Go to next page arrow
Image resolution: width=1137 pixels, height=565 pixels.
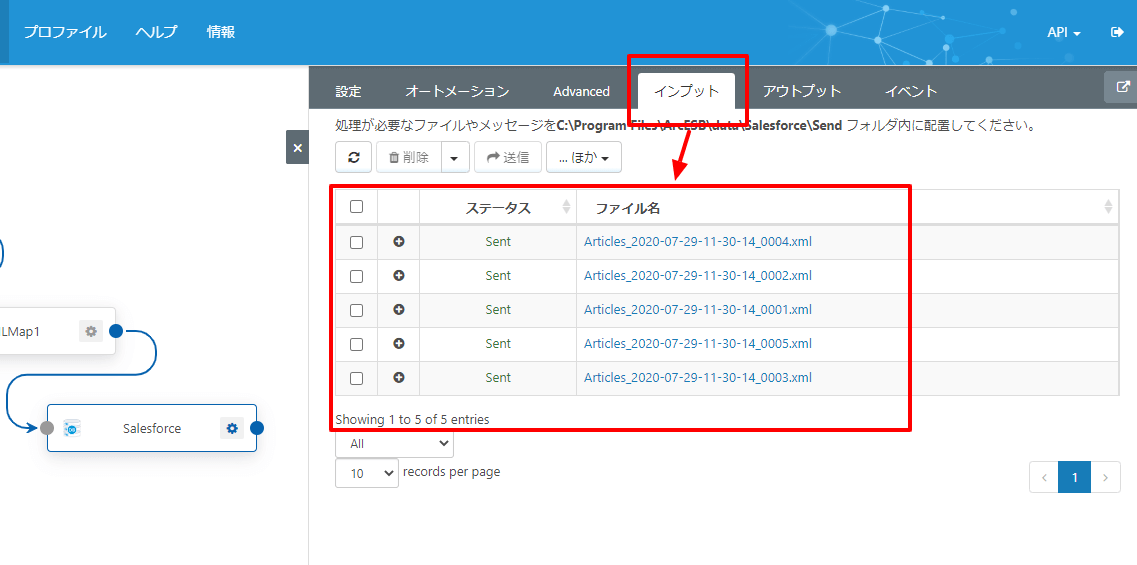point(1105,477)
